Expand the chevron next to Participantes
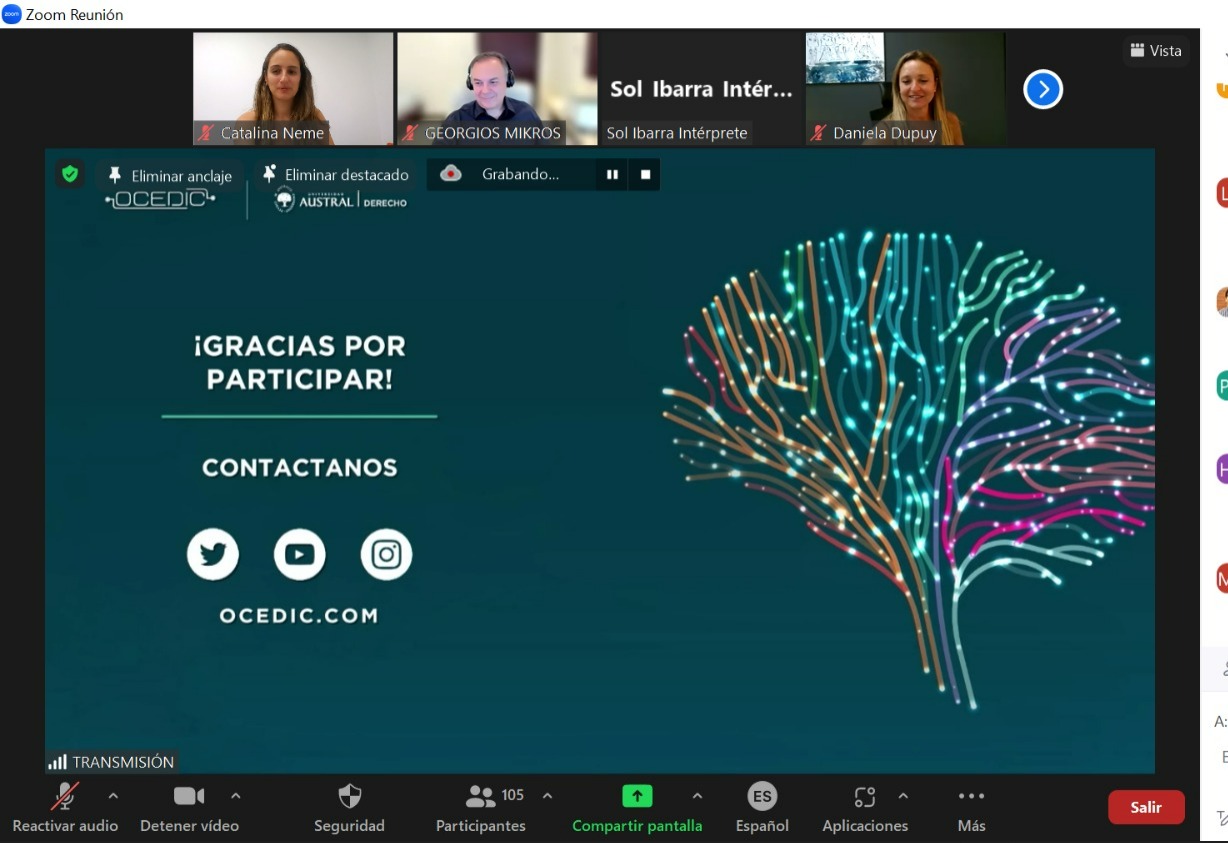1228x843 pixels. [x=547, y=796]
